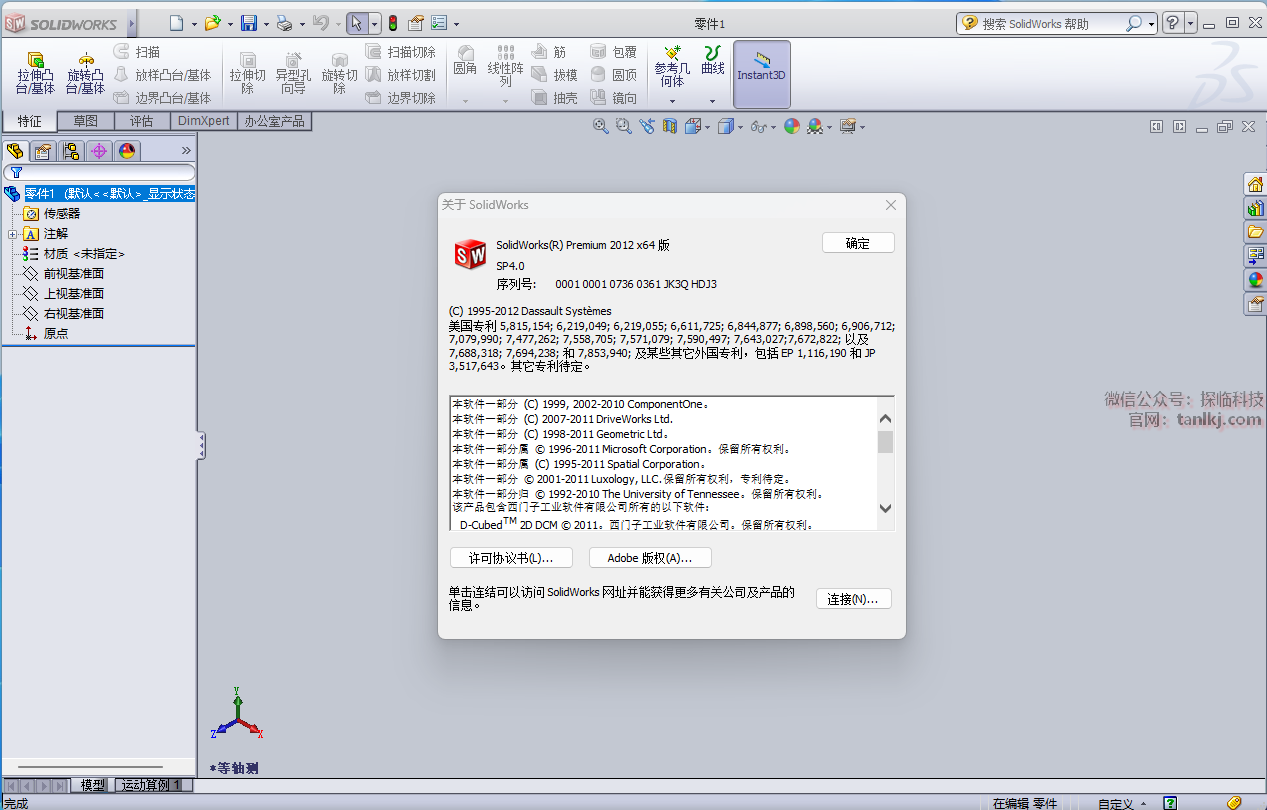Select the 旋转凸台/基体 revolve tool

[86, 73]
